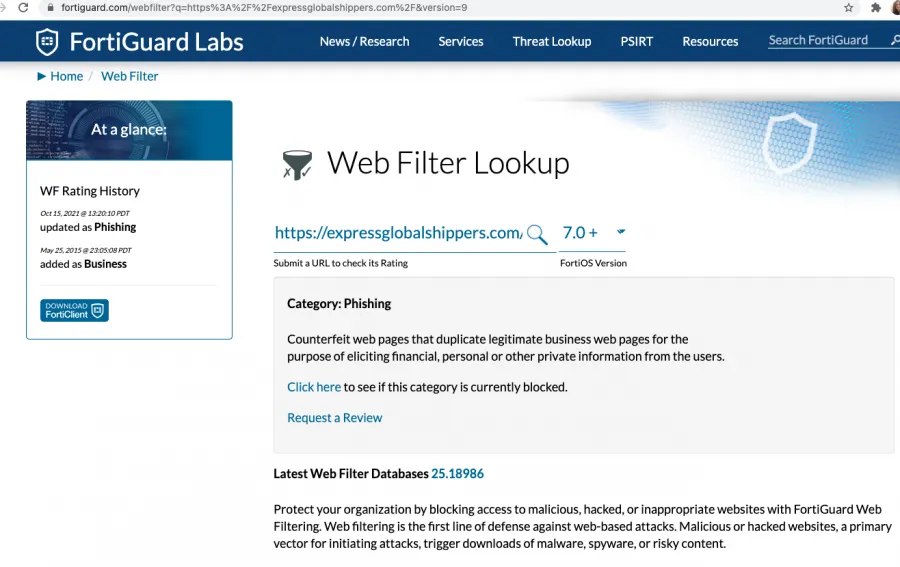This screenshot has height=567, width=900.
Task: Click 'Submit a URL to check its Rating' text
Action: tap(340, 263)
